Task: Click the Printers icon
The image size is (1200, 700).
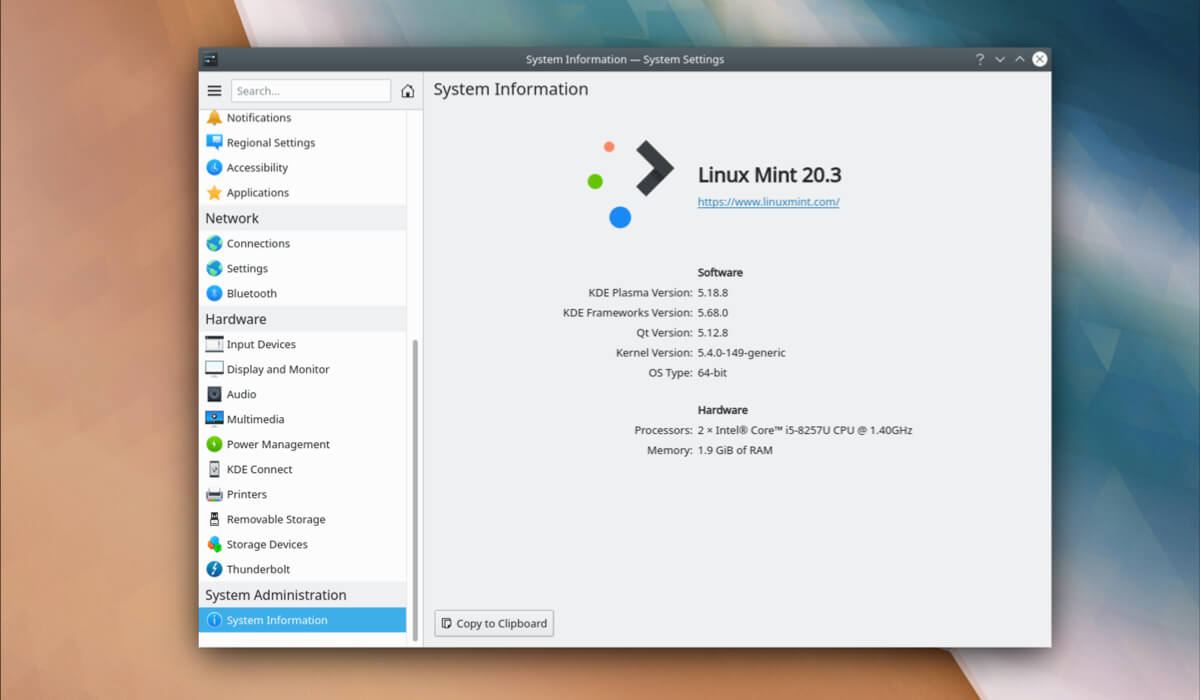Action: tap(214, 494)
